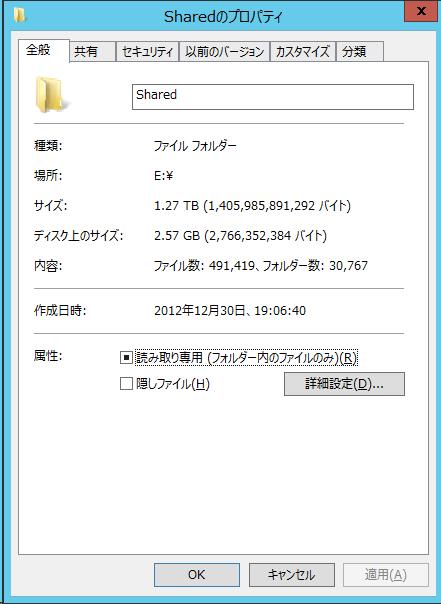This screenshot has height=604, width=441.
Task: Open the 詳細設定(D)... advanced settings
Action: tap(344, 384)
